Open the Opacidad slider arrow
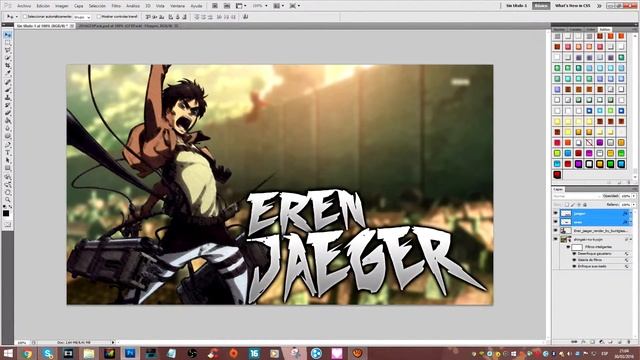The width and height of the screenshot is (640, 360). point(633,196)
